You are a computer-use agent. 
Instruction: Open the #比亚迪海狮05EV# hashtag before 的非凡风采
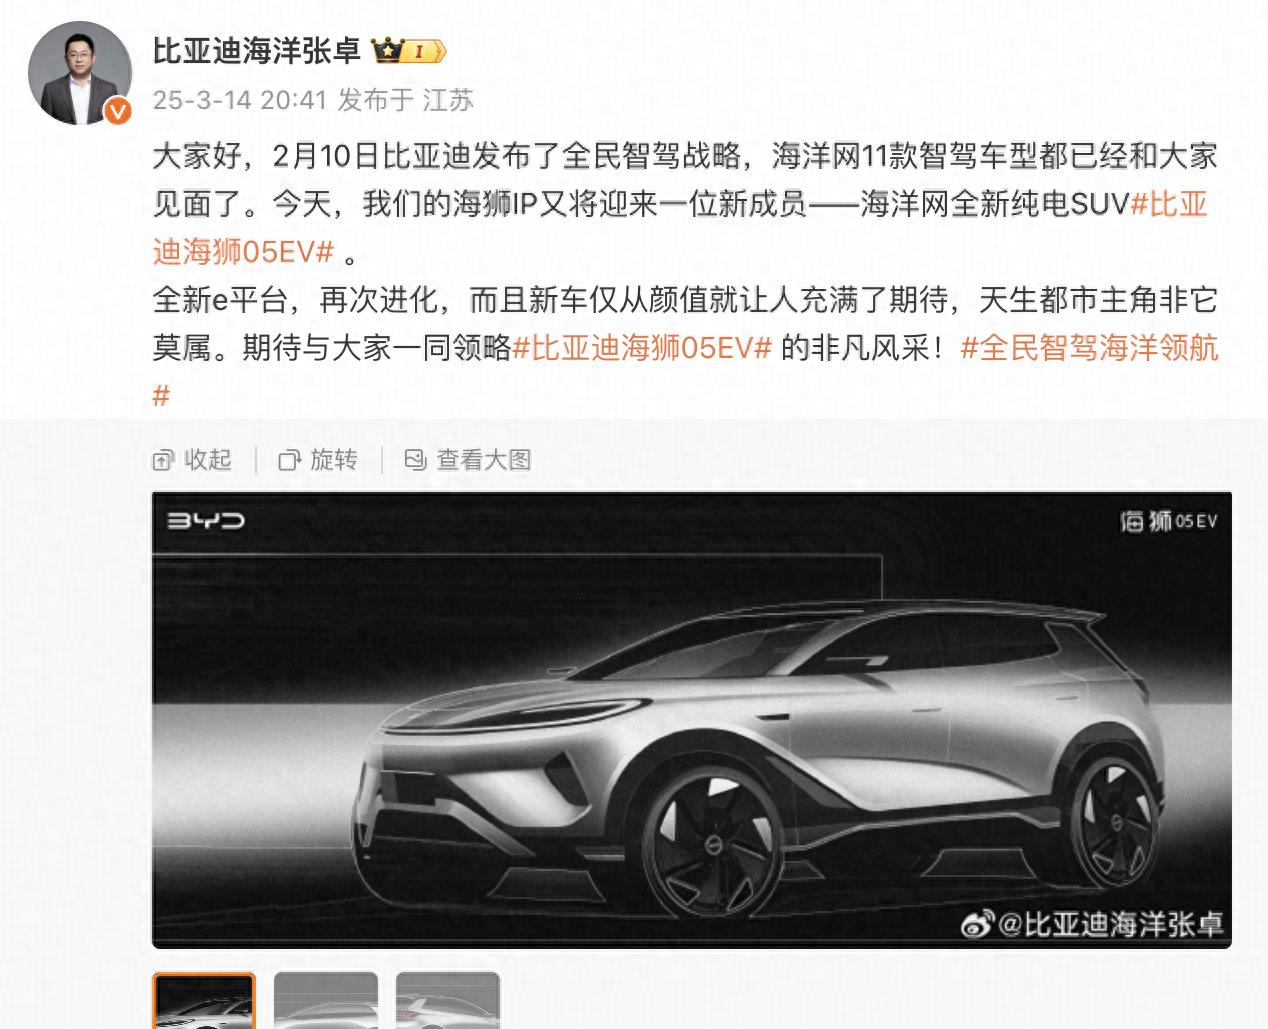(642, 348)
